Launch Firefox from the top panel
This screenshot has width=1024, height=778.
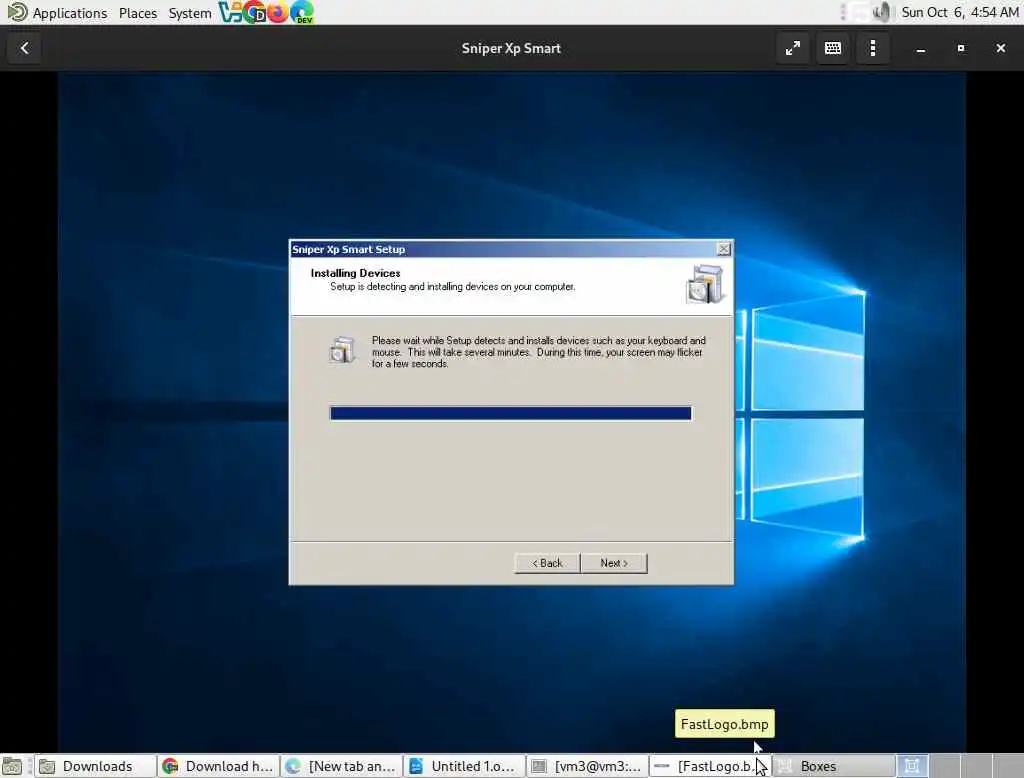278,12
